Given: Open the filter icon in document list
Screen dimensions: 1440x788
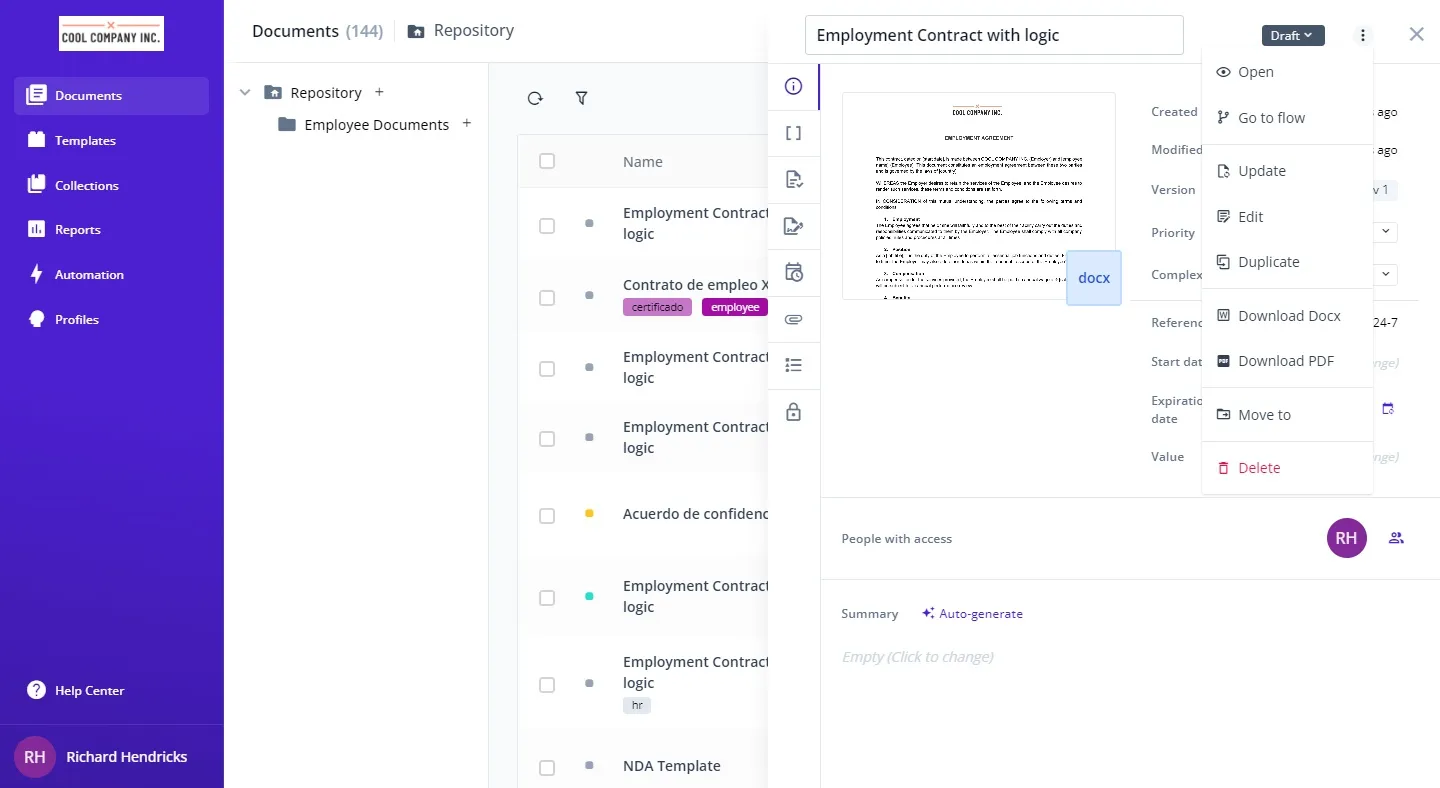Looking at the screenshot, I should coord(581,98).
